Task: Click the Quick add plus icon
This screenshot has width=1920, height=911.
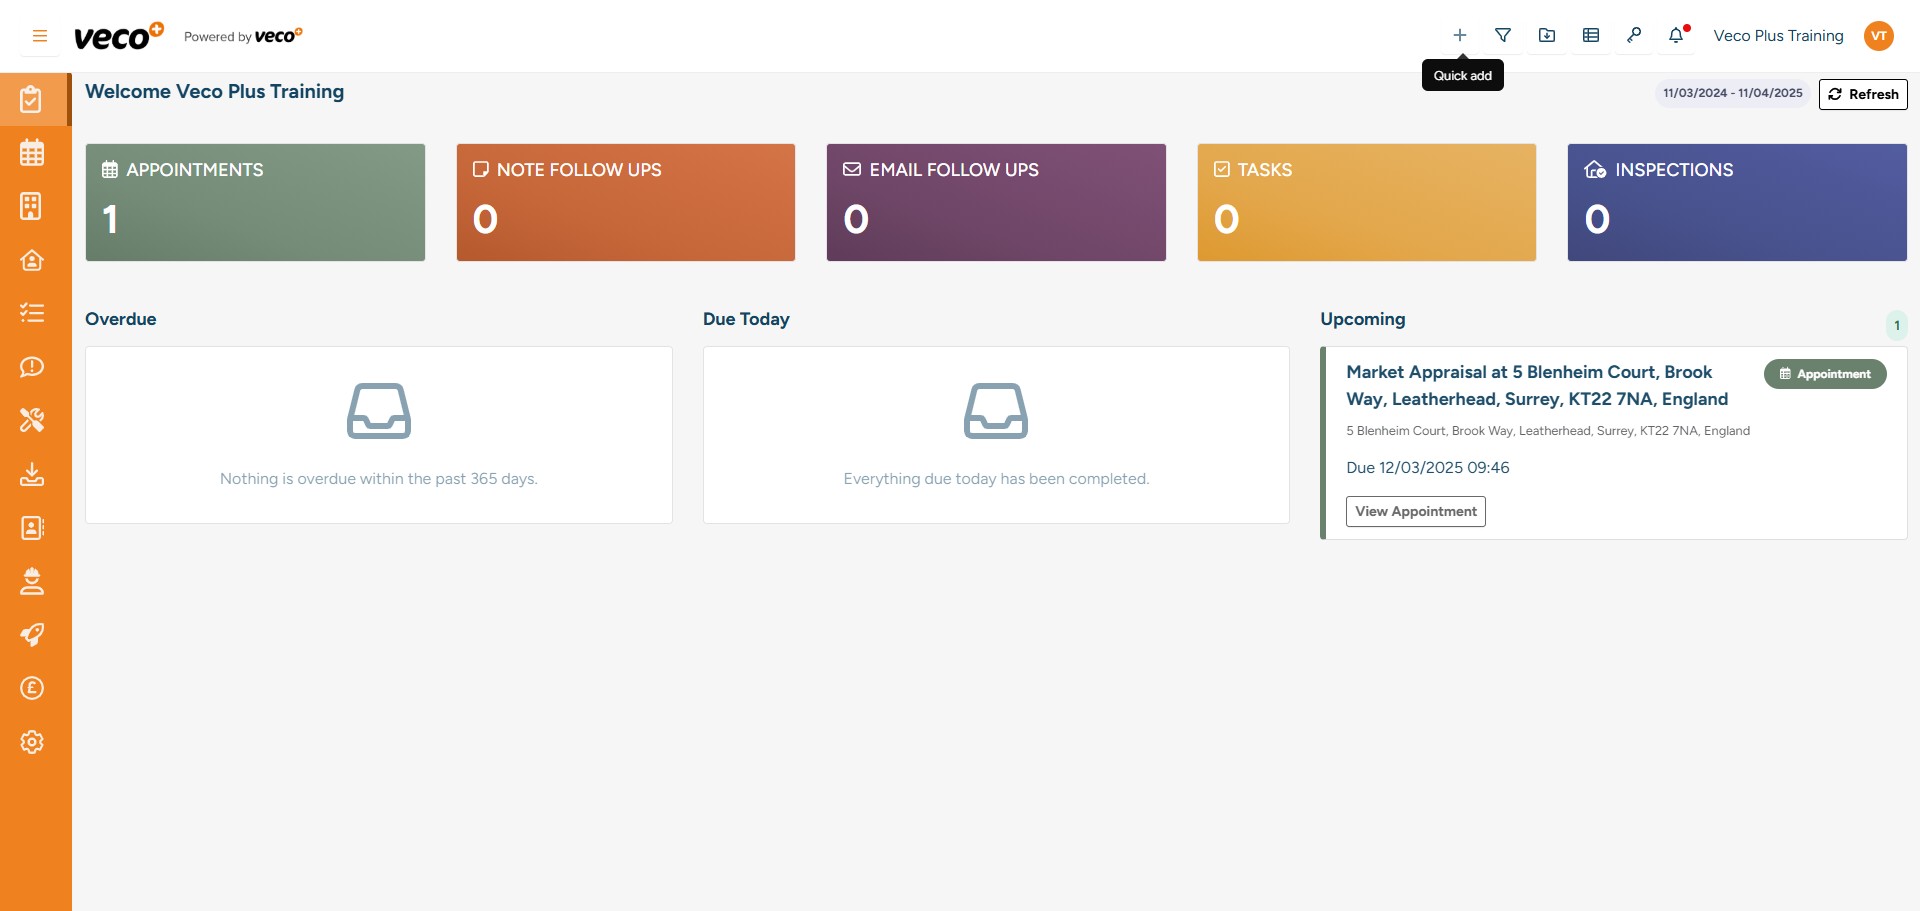Action: click(1459, 35)
